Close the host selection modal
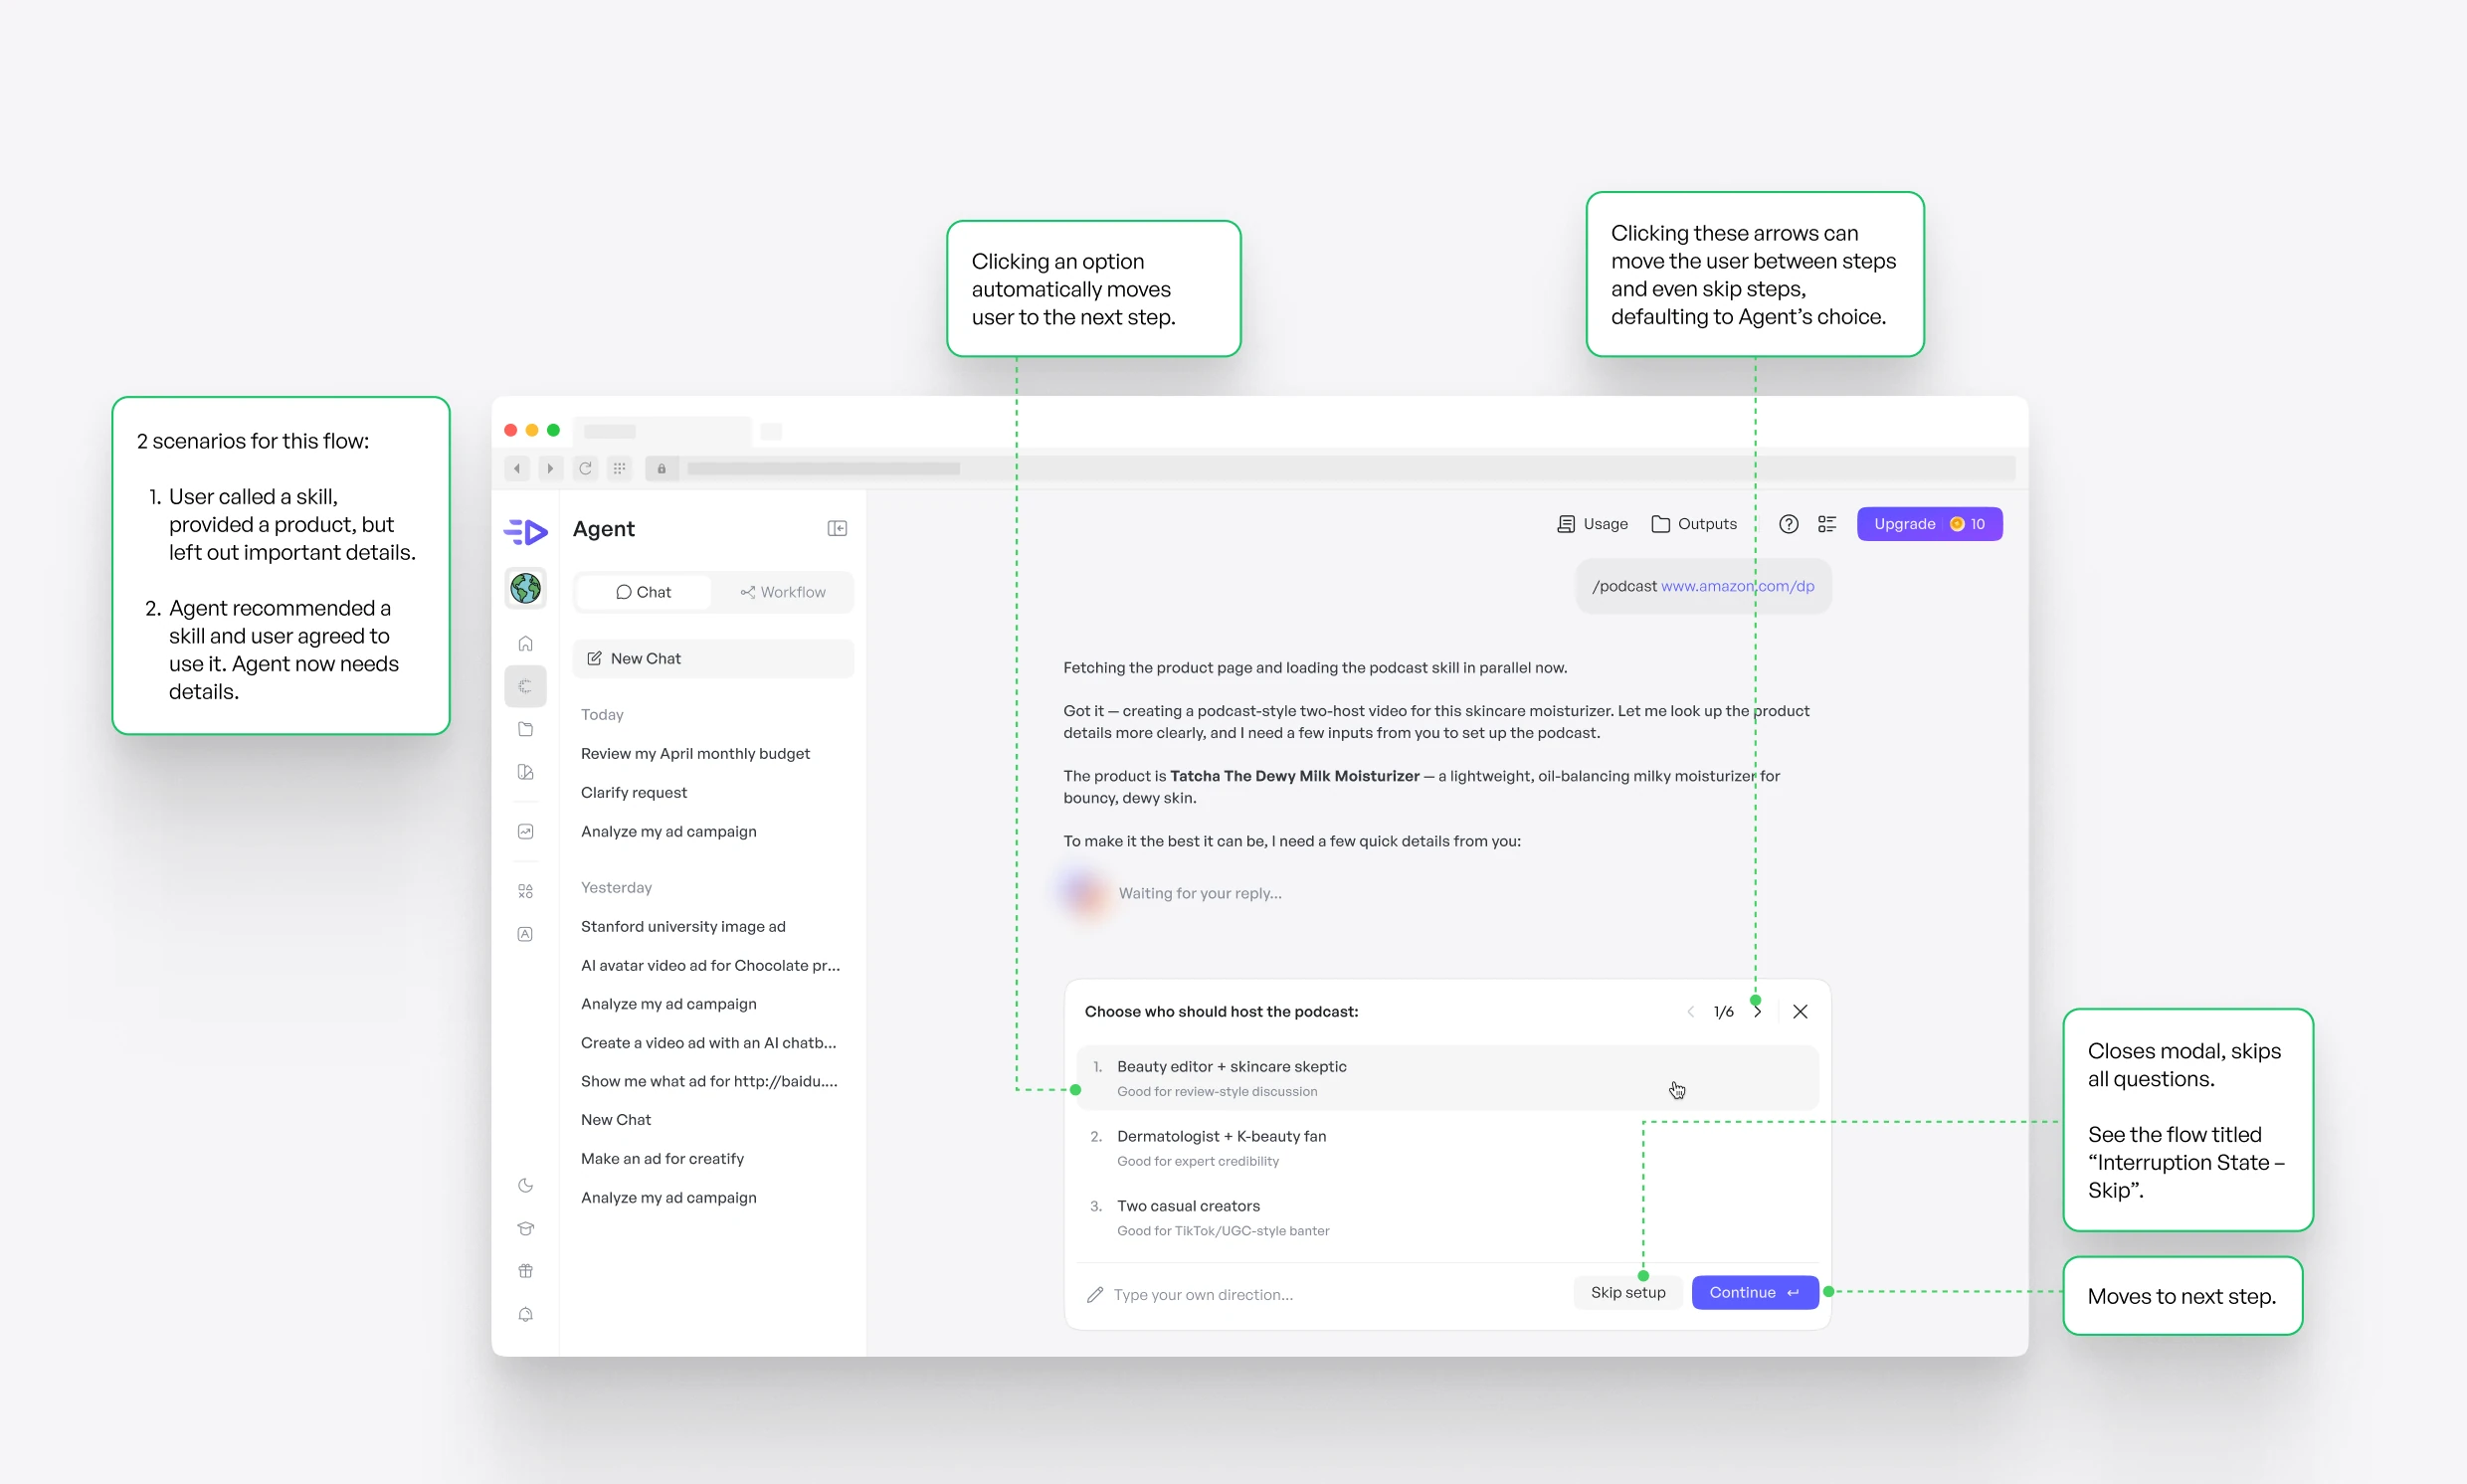 (x=1800, y=1011)
